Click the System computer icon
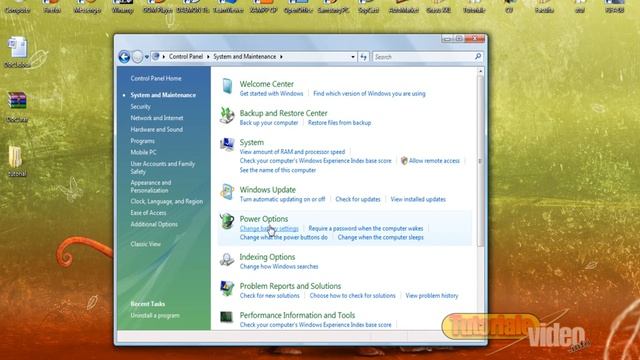This screenshot has width=640, height=360. click(227, 144)
